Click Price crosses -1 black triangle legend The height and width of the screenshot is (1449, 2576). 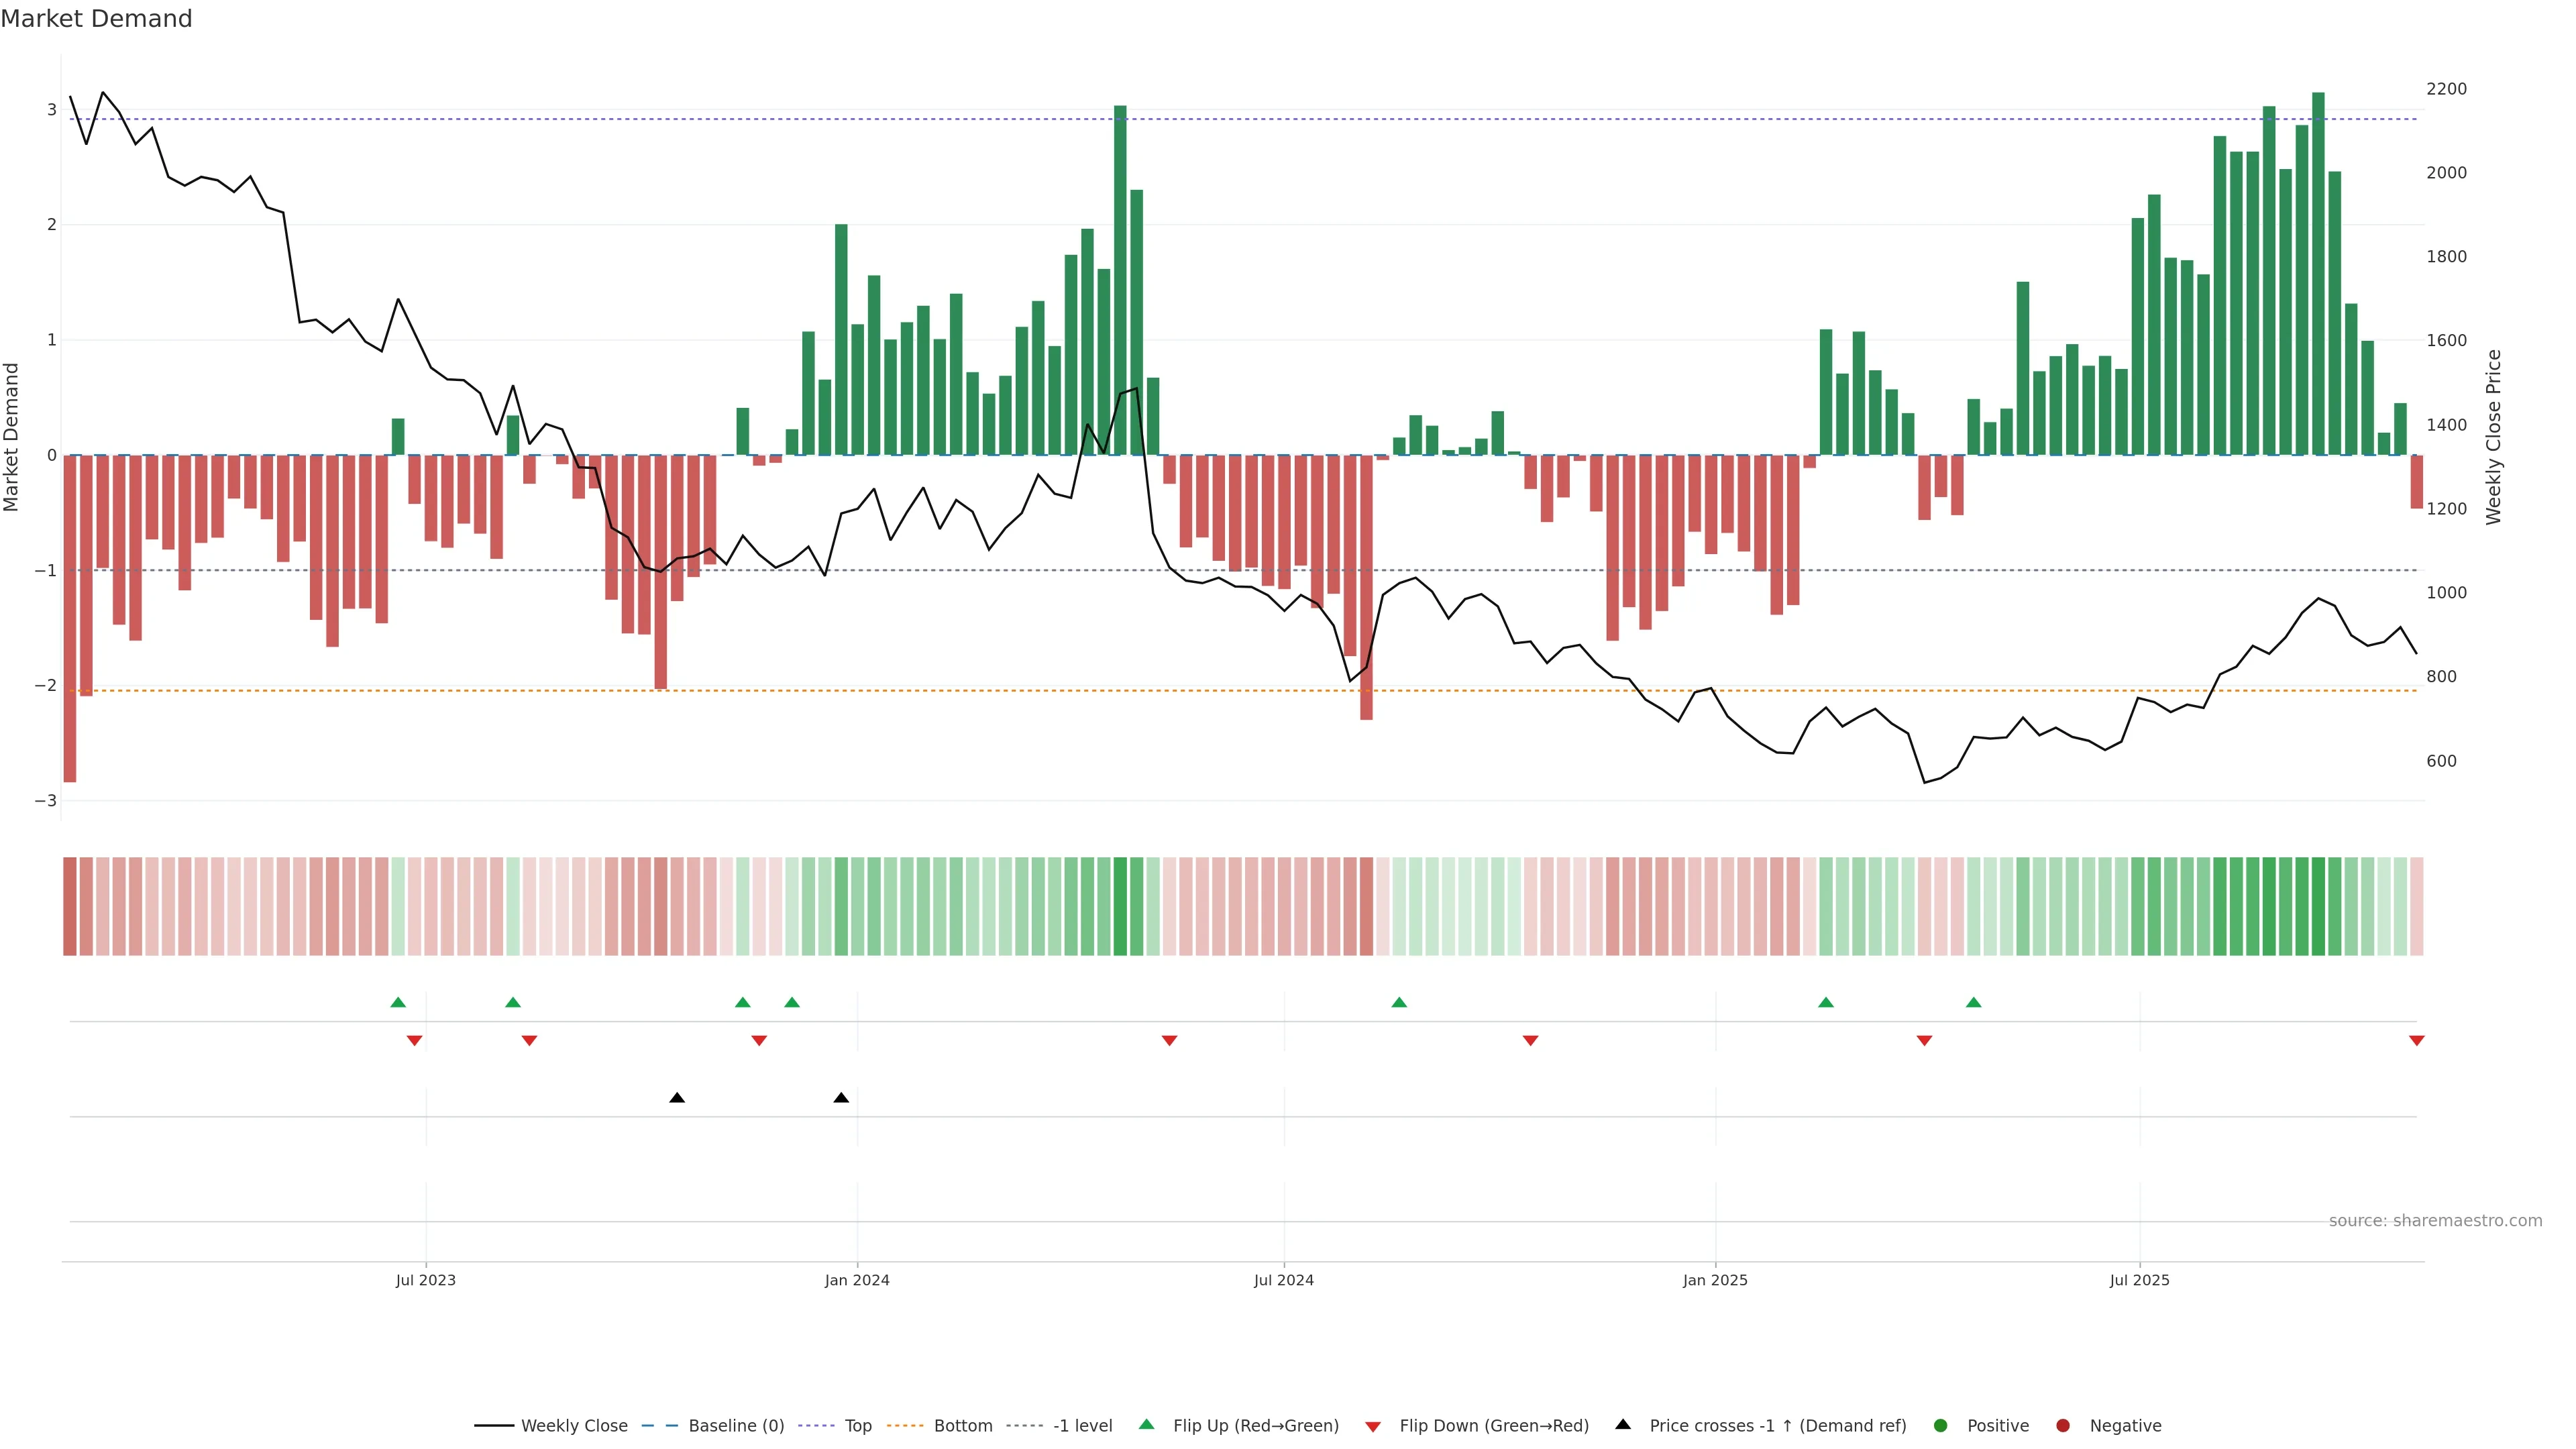1623,1425
